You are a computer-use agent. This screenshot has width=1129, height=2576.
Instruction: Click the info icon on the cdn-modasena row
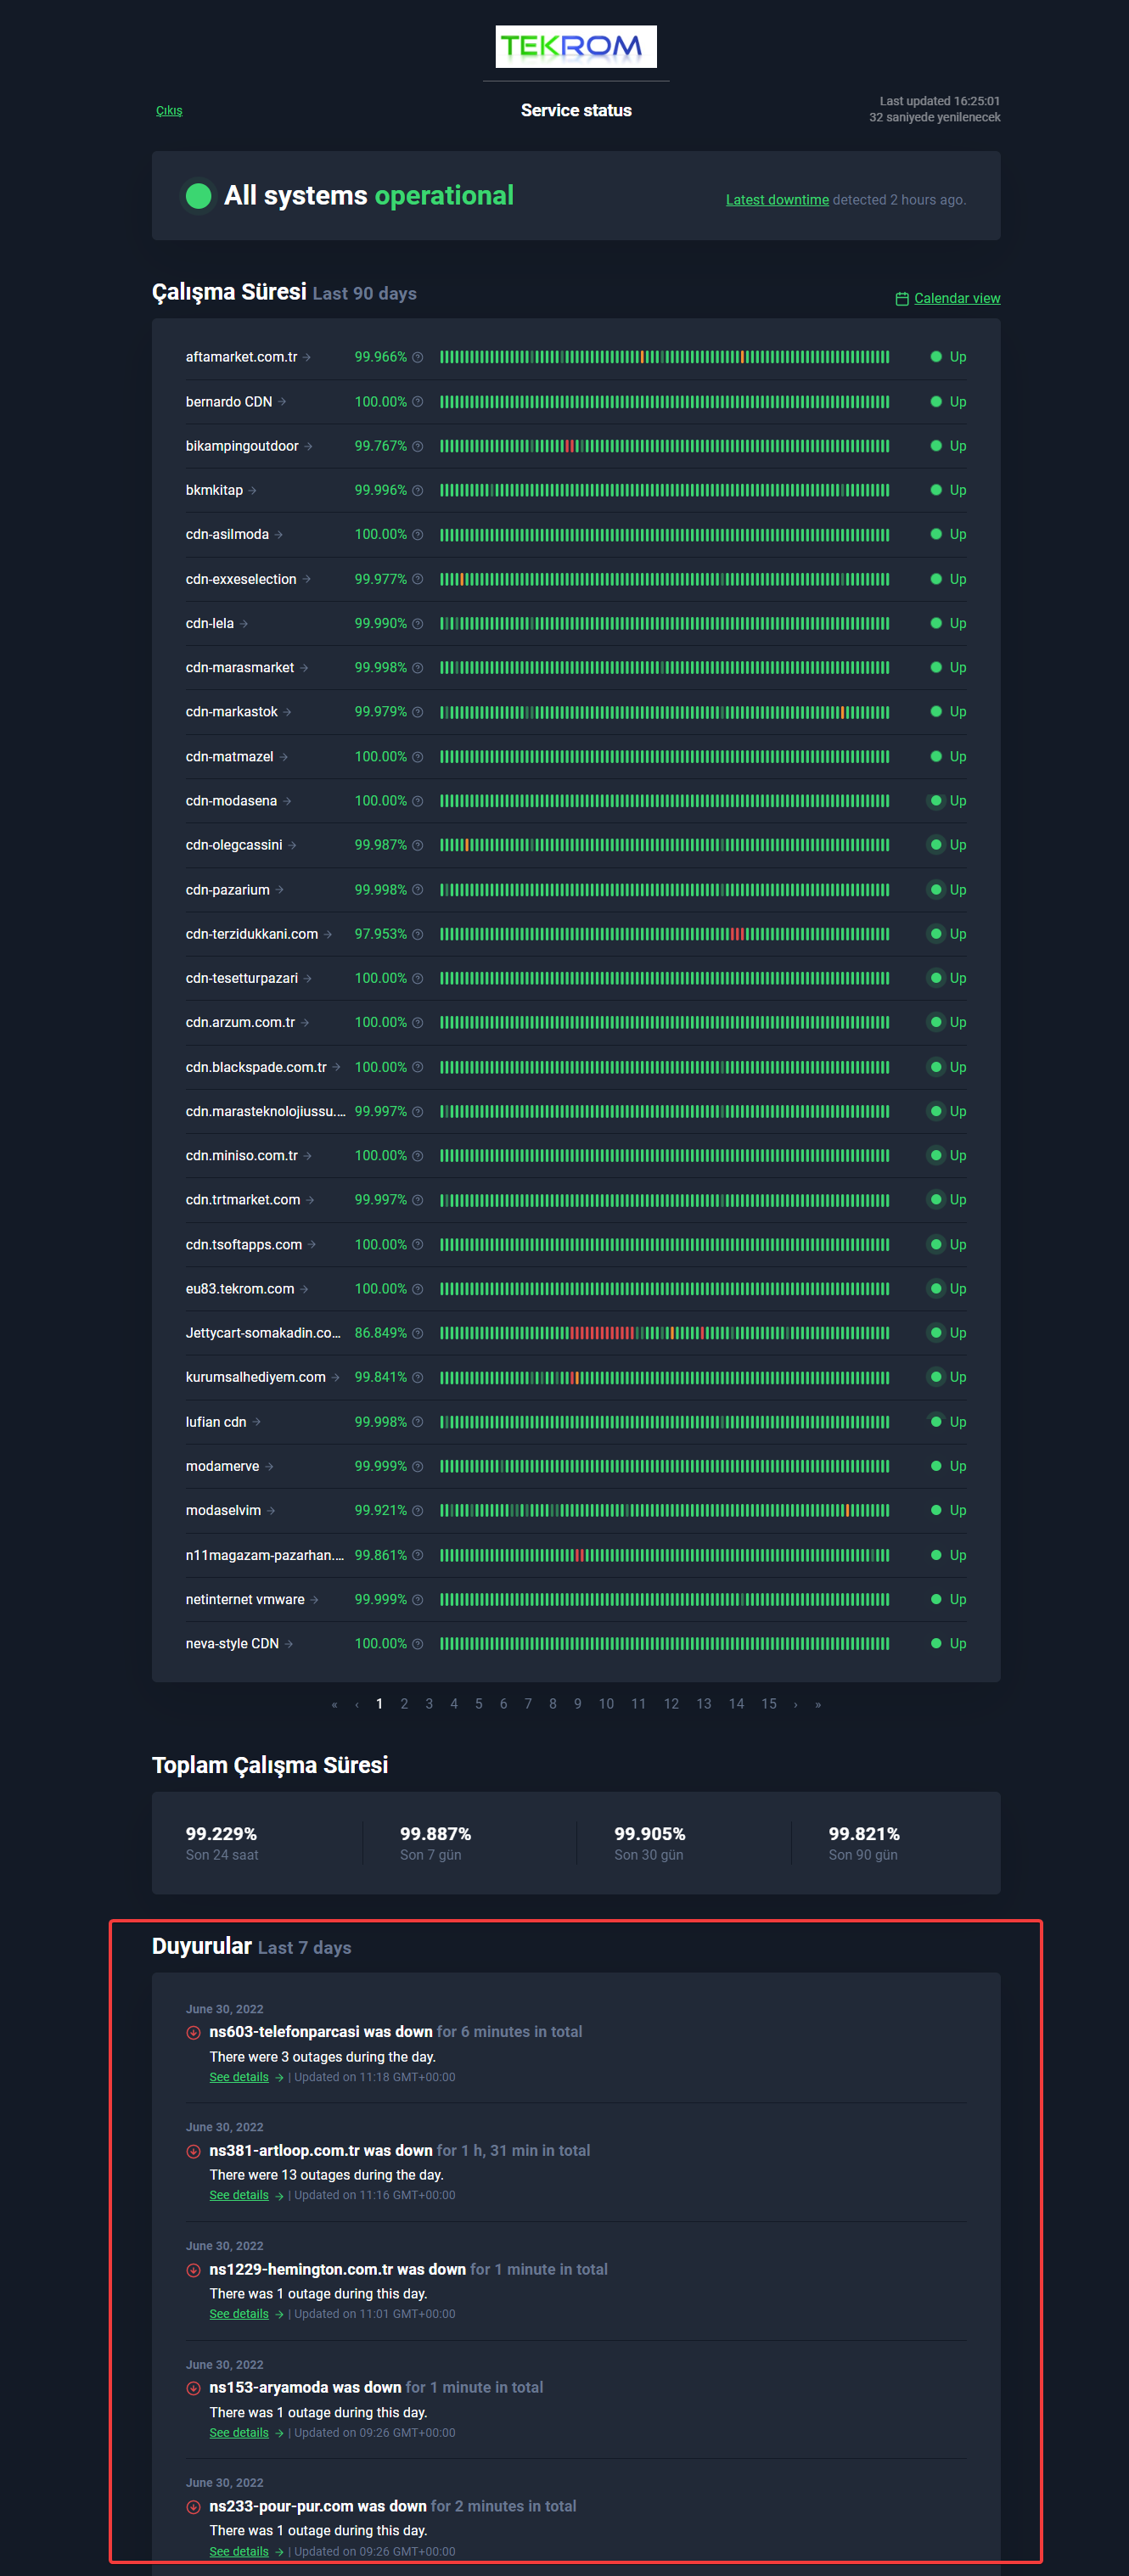418,801
